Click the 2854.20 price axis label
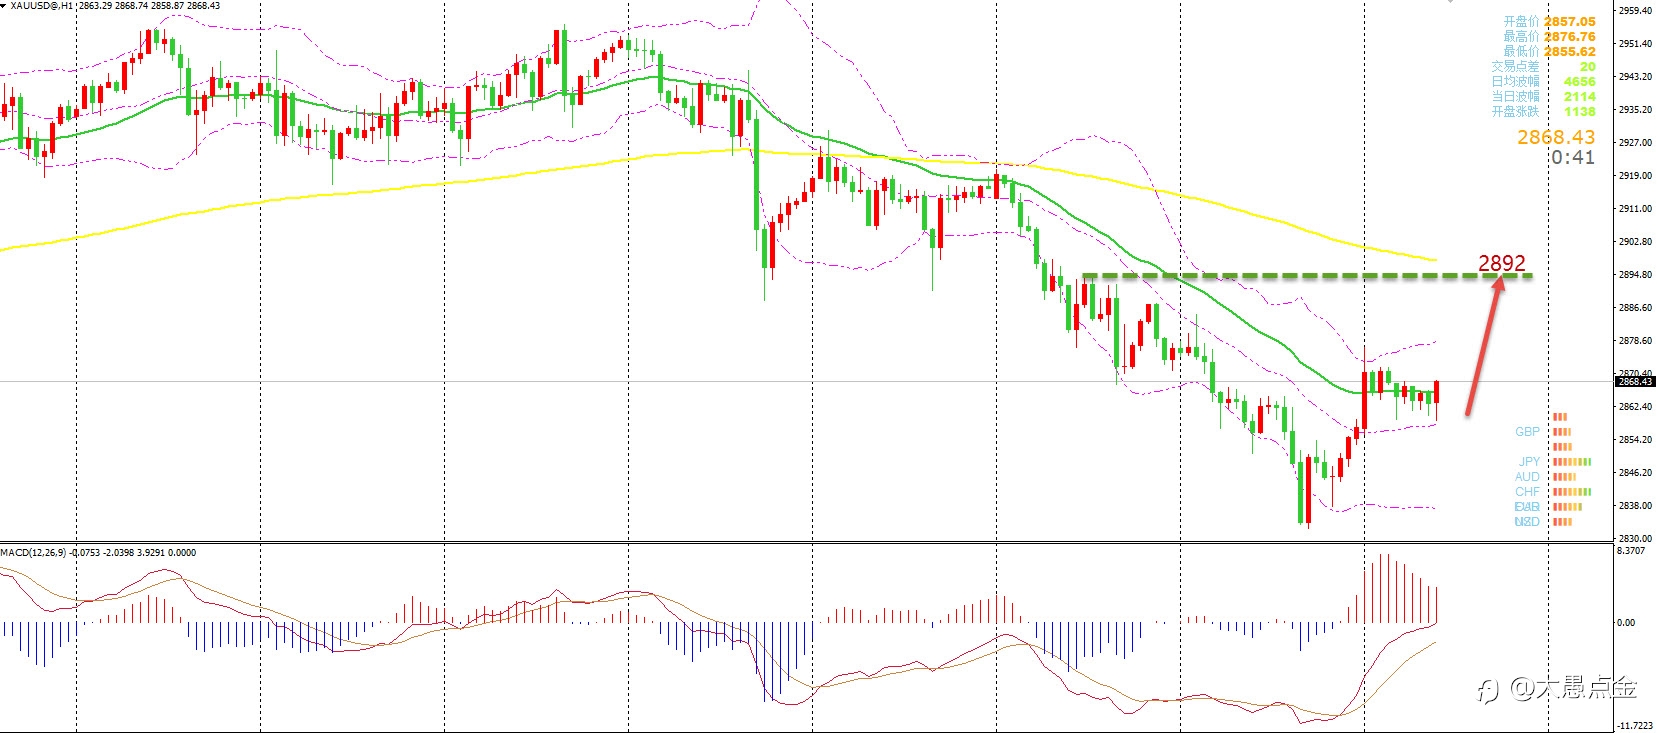Viewport: 1657px width, 733px height. click(x=1634, y=440)
